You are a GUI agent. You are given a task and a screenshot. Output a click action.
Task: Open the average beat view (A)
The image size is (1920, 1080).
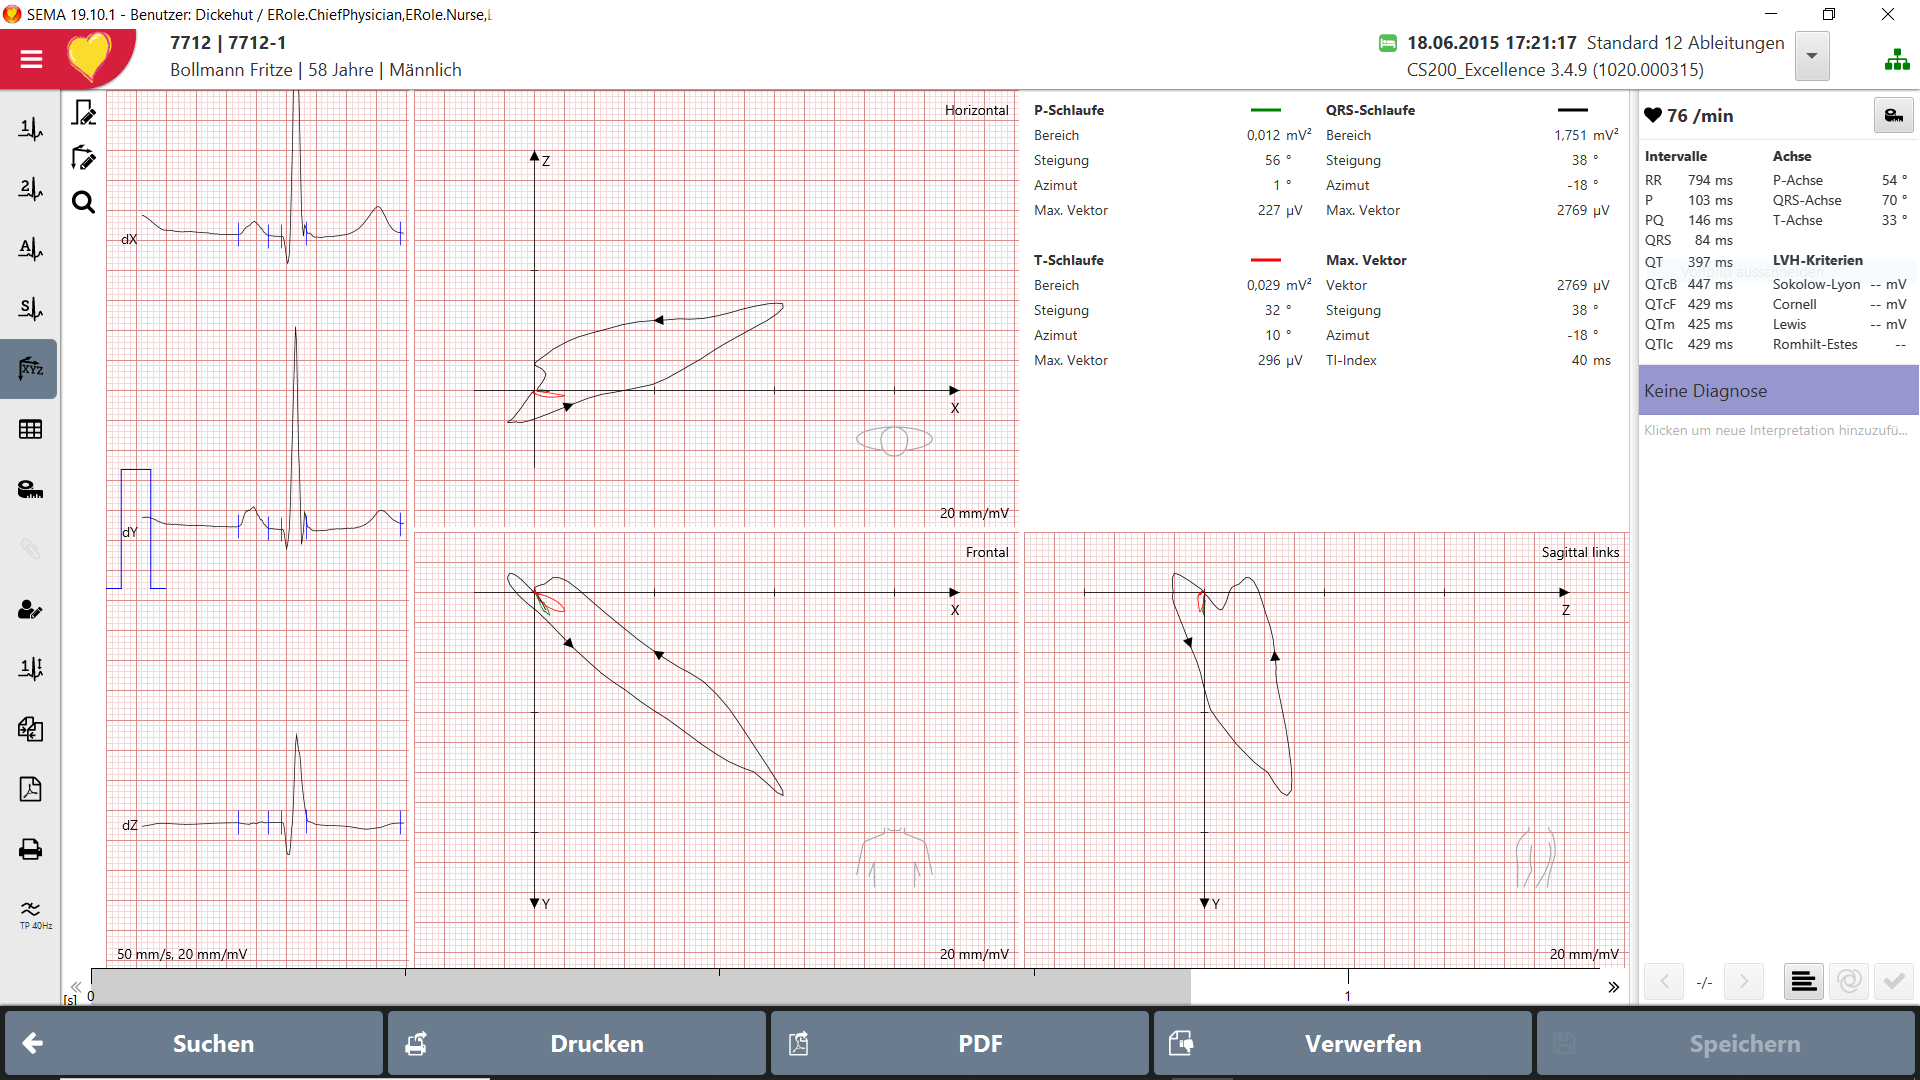pos(30,249)
